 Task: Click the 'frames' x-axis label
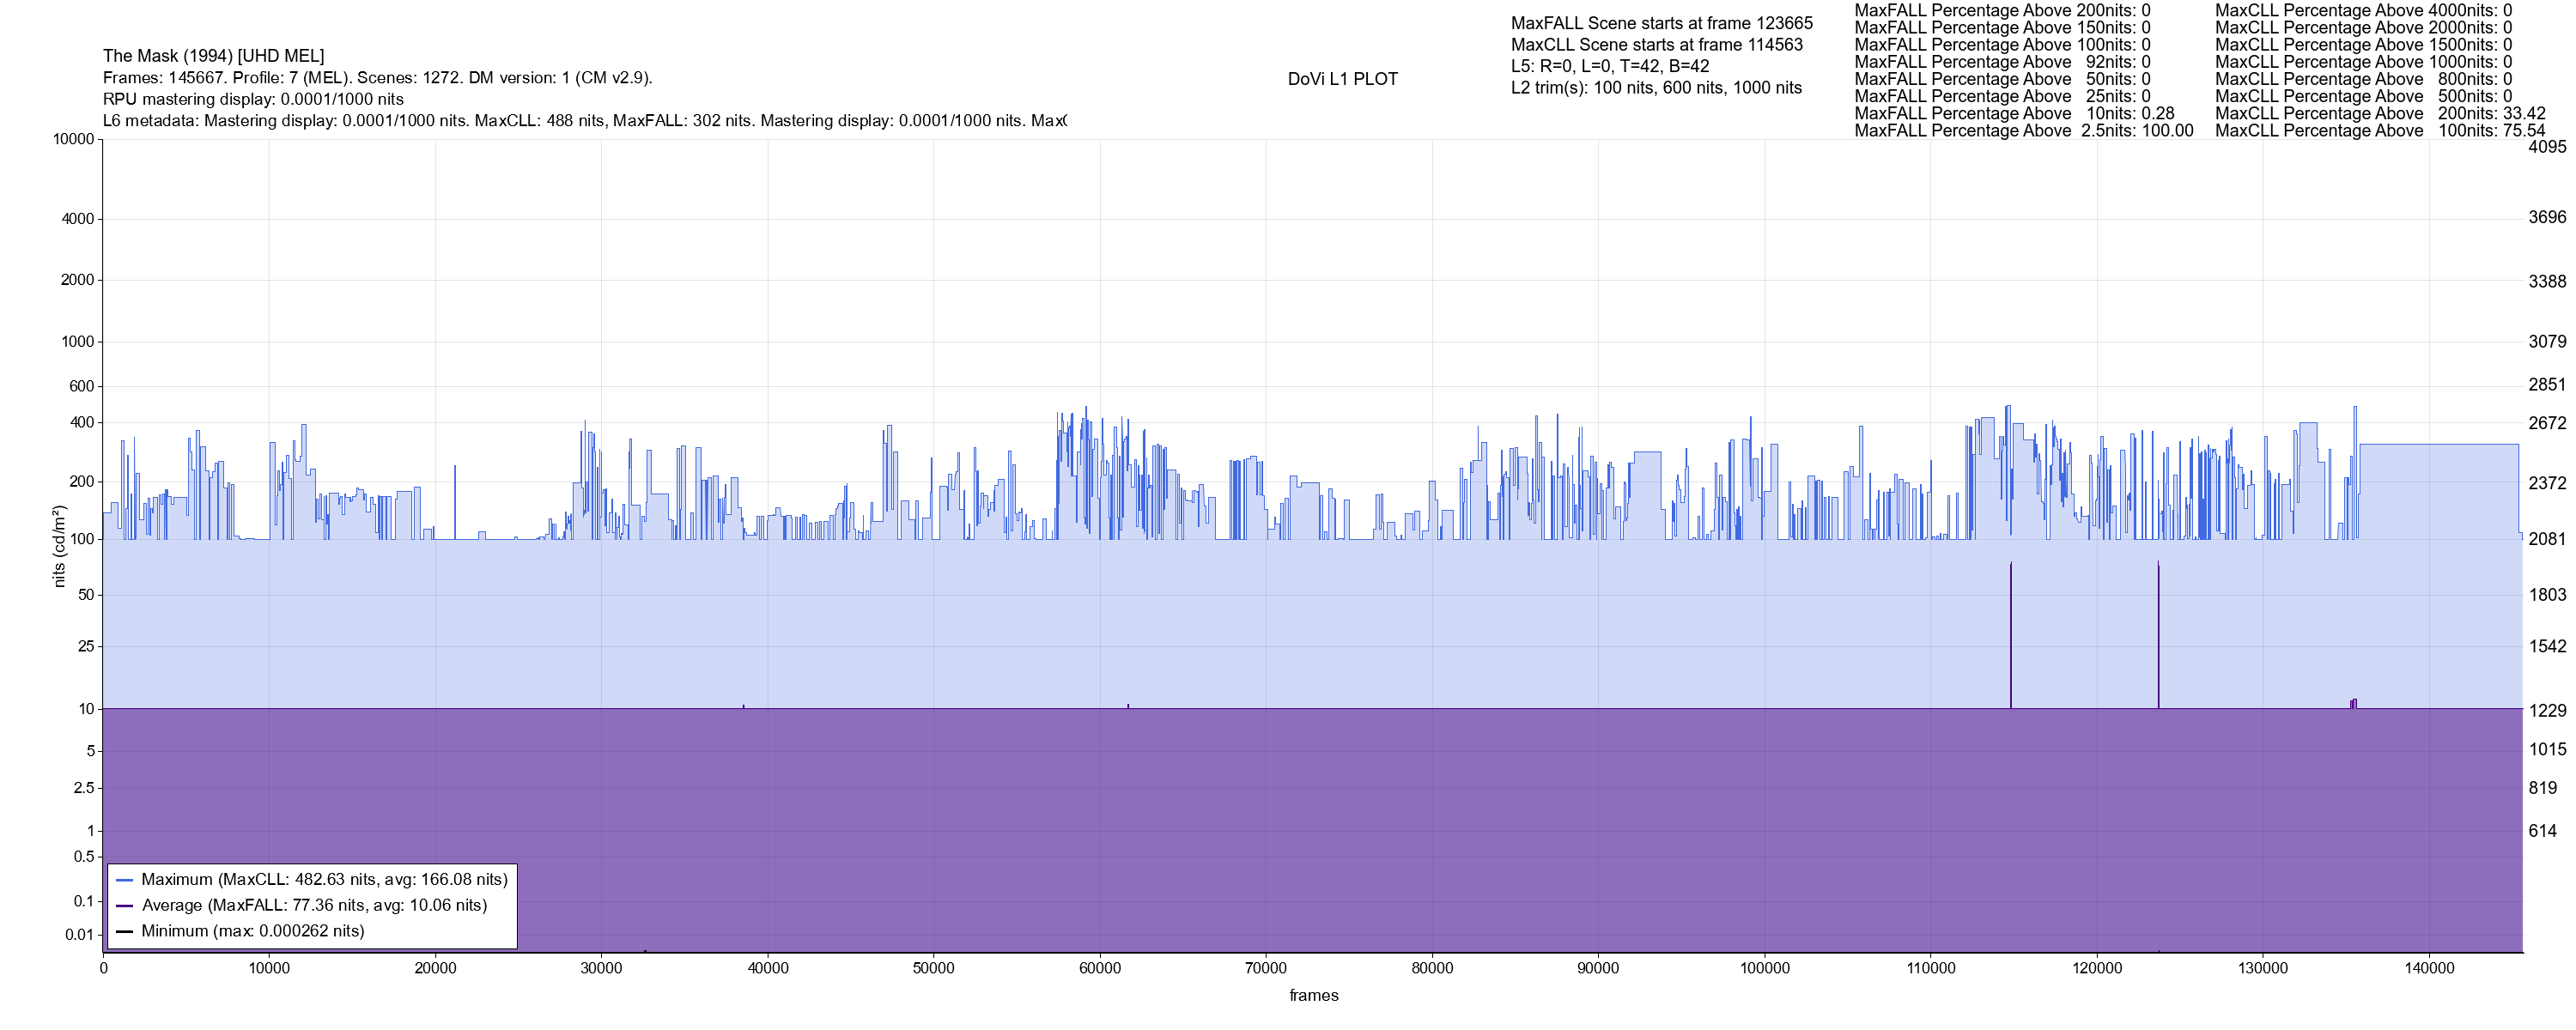point(1313,996)
